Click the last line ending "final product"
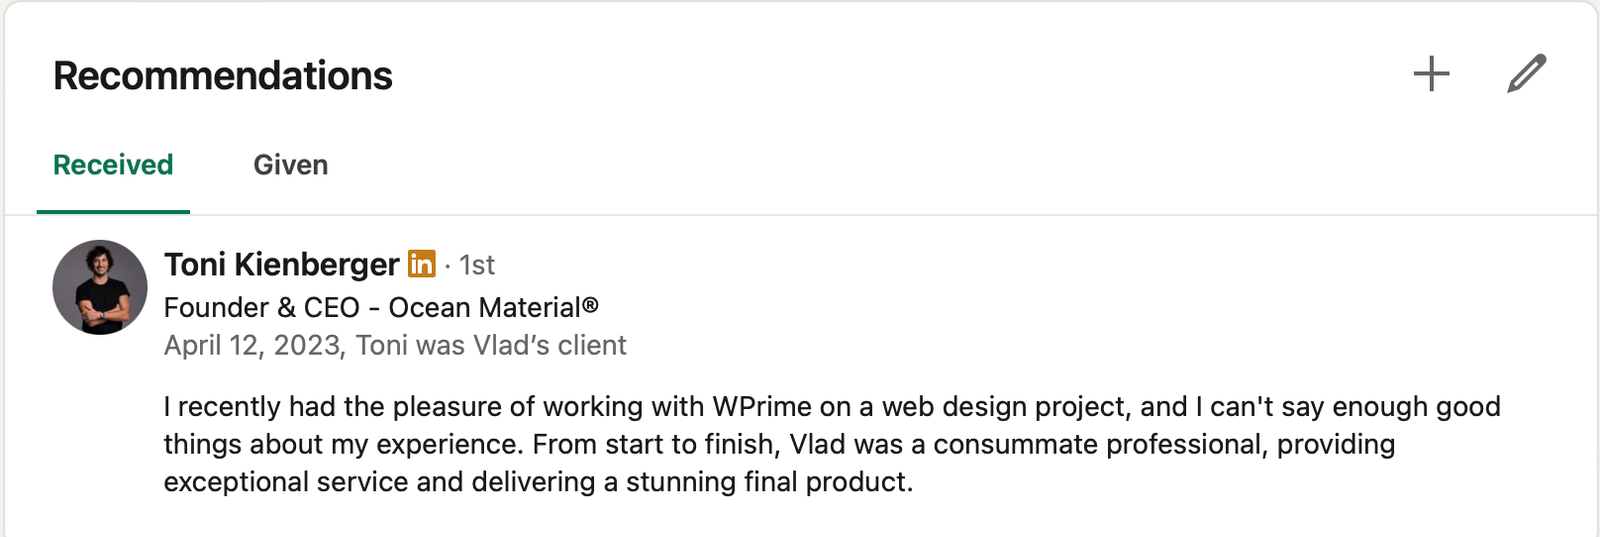 point(538,482)
